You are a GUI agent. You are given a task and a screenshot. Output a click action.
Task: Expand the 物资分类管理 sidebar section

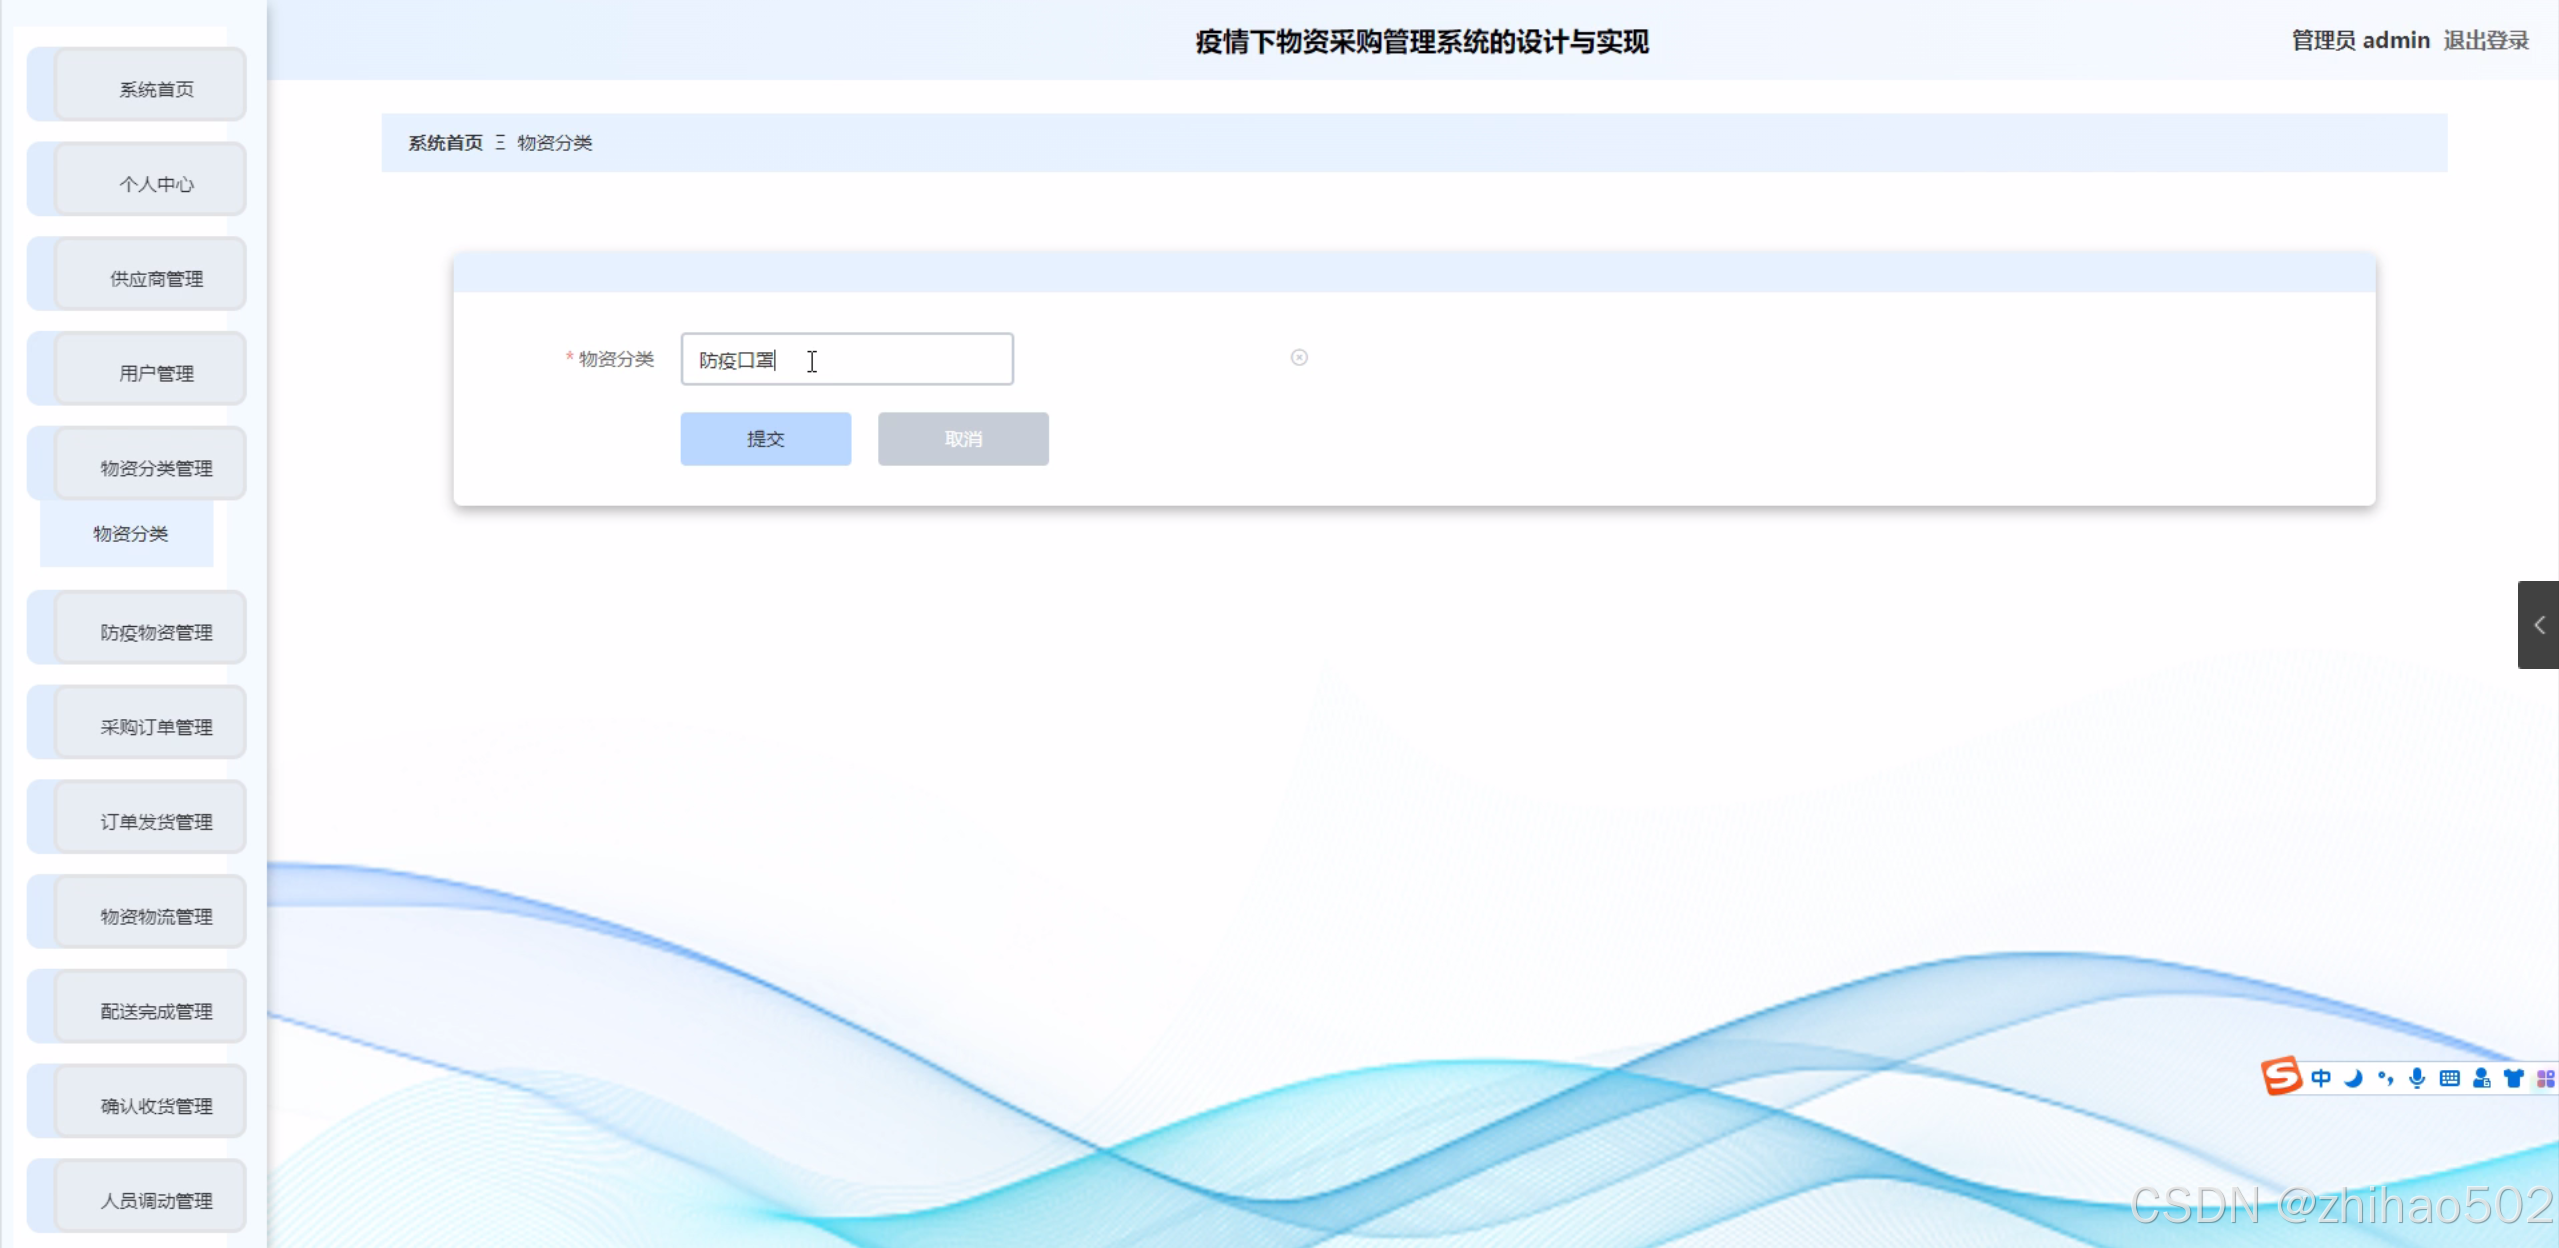pos(155,466)
